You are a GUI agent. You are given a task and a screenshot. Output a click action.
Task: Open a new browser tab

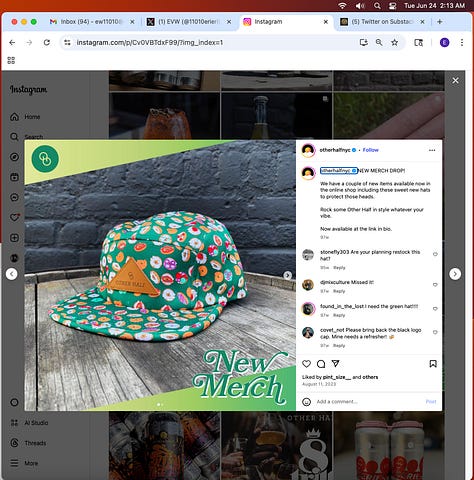click(440, 22)
